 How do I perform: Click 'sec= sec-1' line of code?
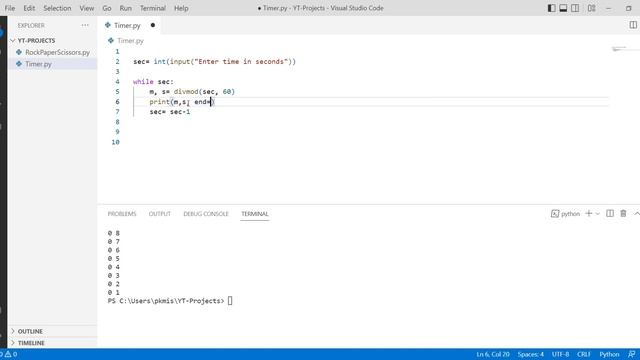point(169,112)
